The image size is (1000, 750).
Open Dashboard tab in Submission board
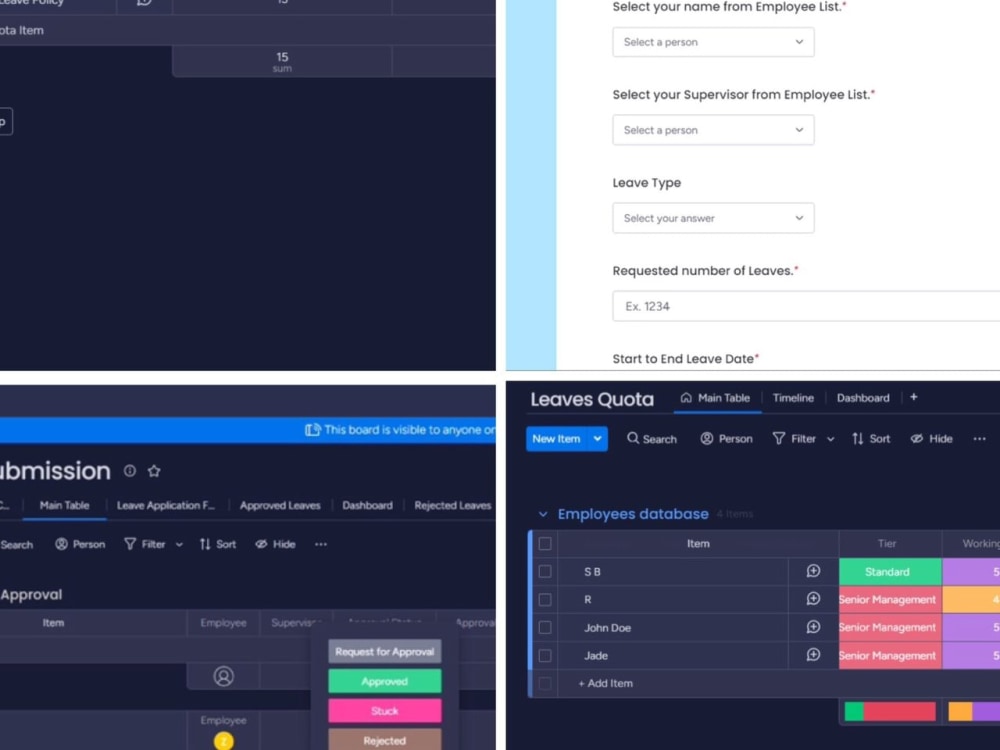tap(367, 505)
